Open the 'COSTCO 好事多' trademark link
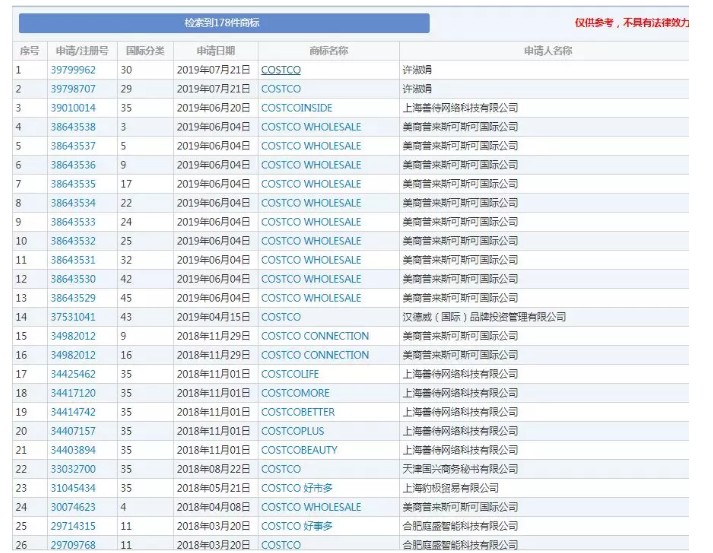Screen dimensions: 713x553 [297, 526]
